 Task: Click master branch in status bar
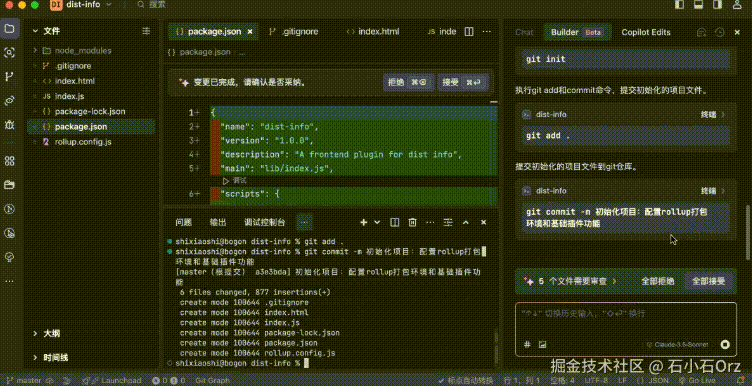(x=23, y=381)
